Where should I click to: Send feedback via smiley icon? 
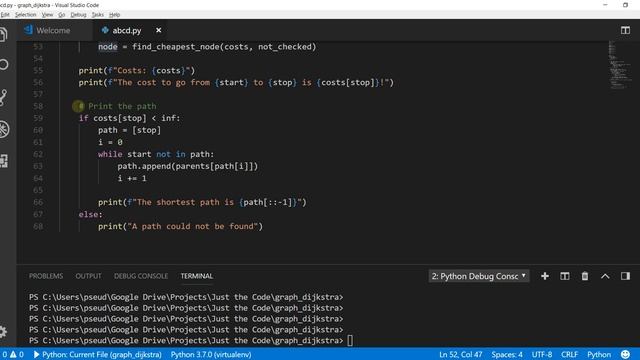pos(625,354)
